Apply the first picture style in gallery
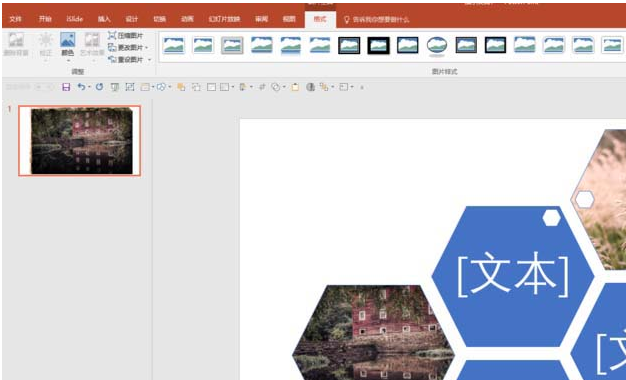 tap(174, 45)
